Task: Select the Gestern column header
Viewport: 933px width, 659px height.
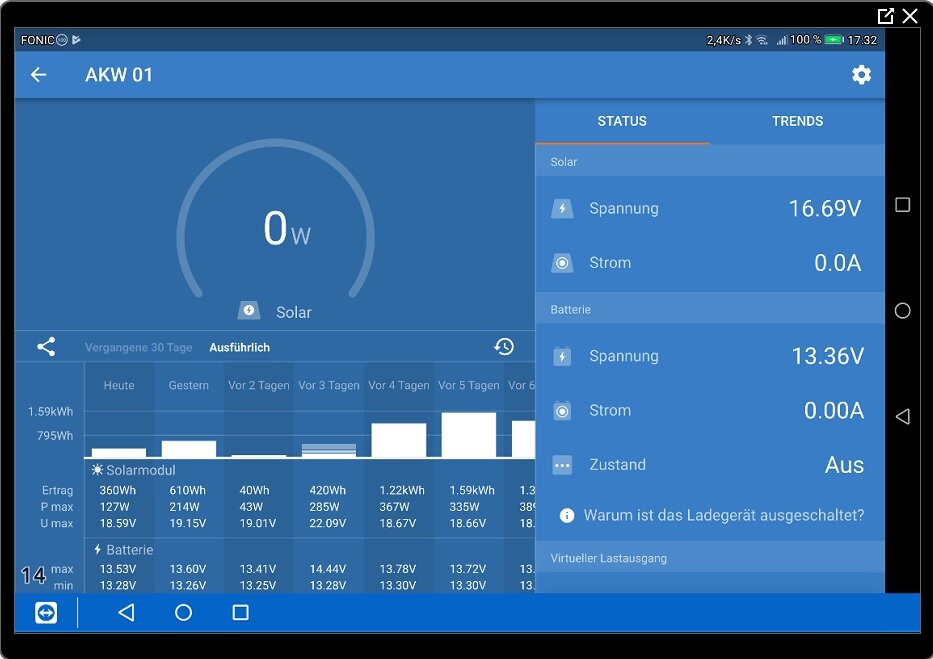Action: pyautogui.click(x=189, y=385)
